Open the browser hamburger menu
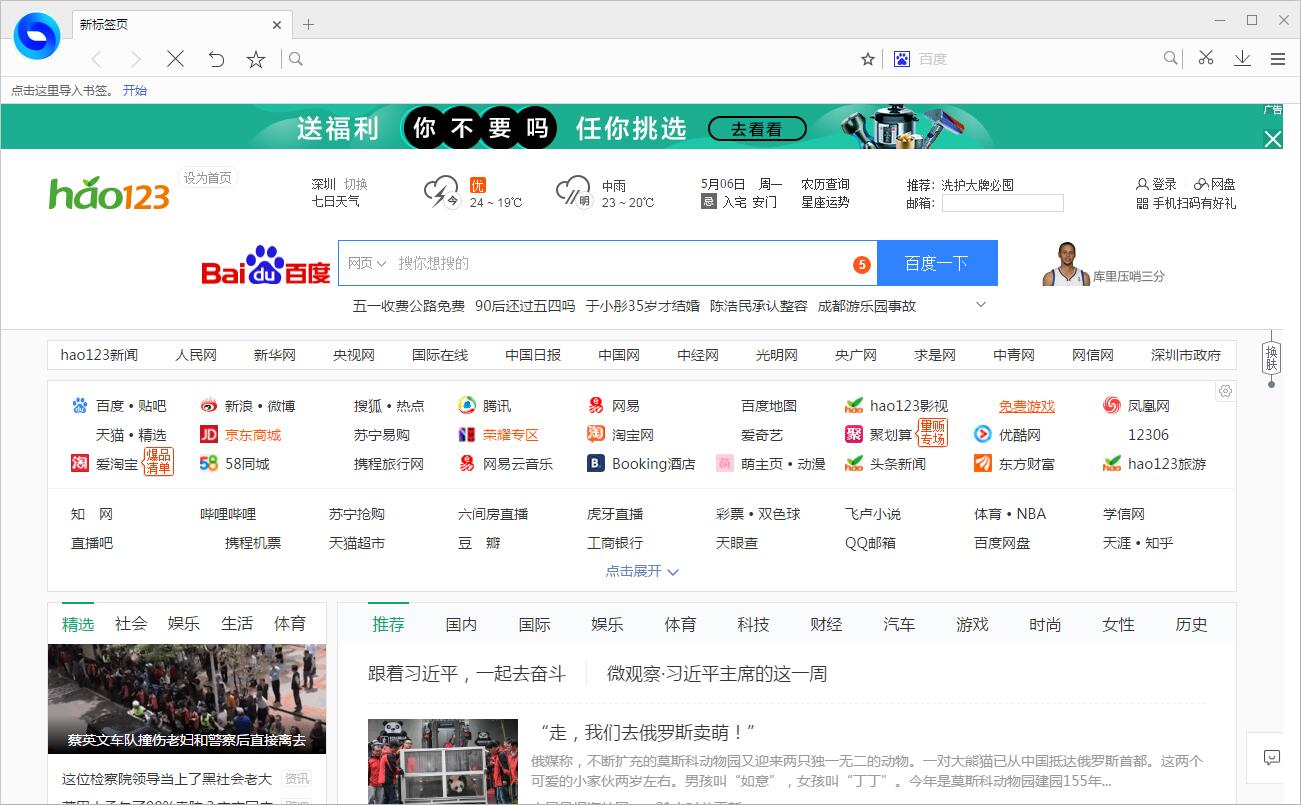The height and width of the screenshot is (805, 1301). point(1278,59)
